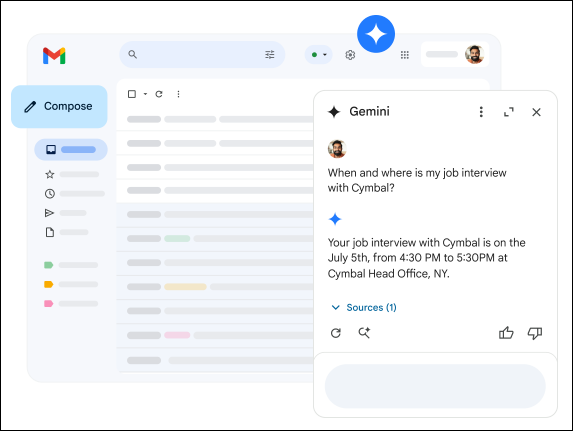Screen dimensions: 573x431
Task: Expand the Gemini panel
Action: point(509,112)
